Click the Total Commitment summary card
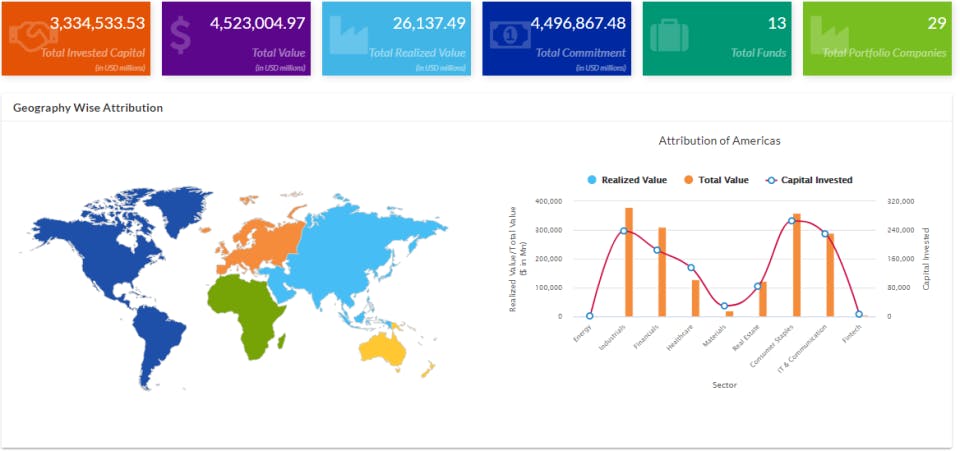Viewport: 960px width, 451px height. click(557, 39)
